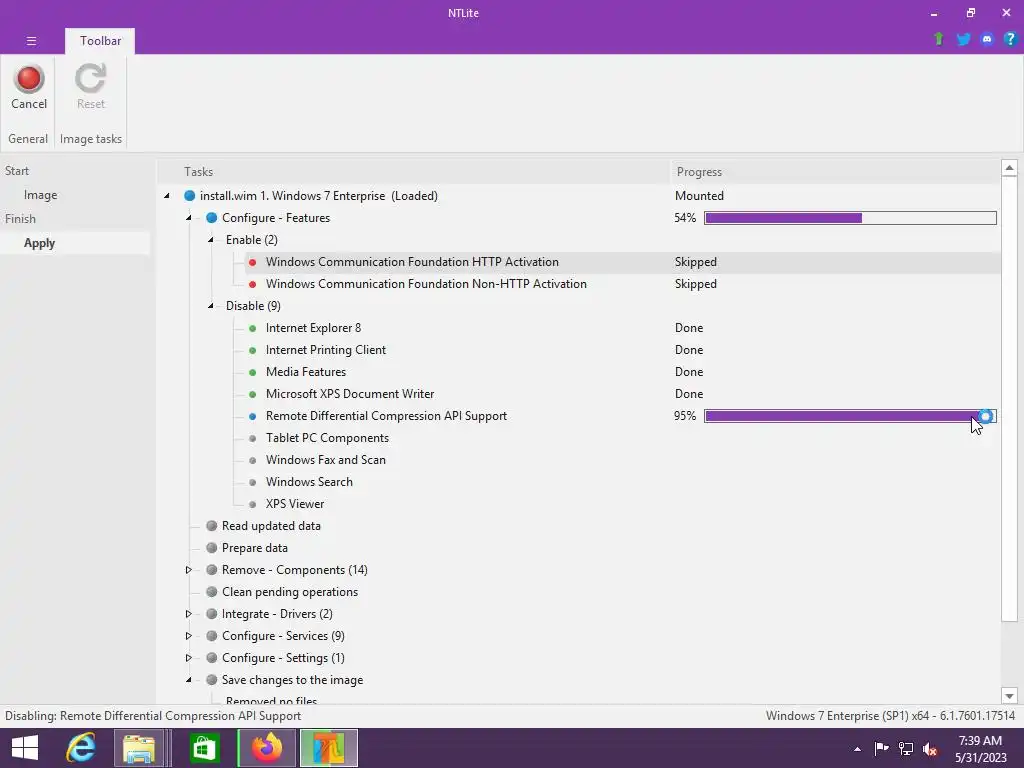Click the taskbar clock showing 7:39 AM
1024x768 pixels.
[x=980, y=748]
